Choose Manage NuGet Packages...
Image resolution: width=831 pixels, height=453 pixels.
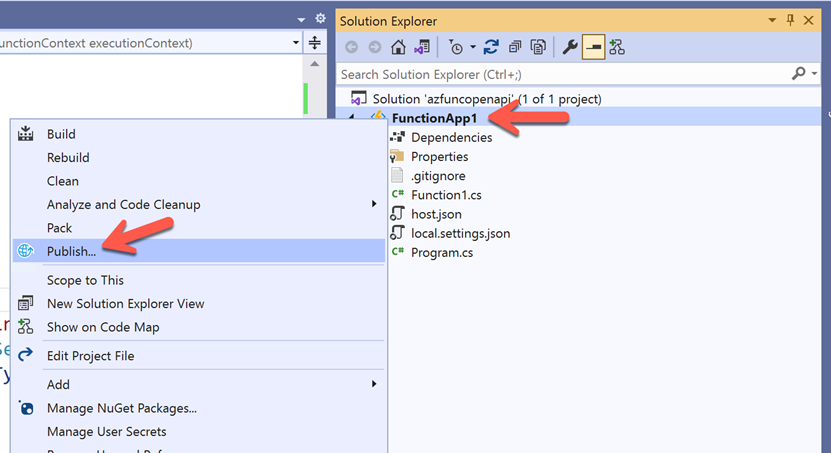click(x=199, y=408)
